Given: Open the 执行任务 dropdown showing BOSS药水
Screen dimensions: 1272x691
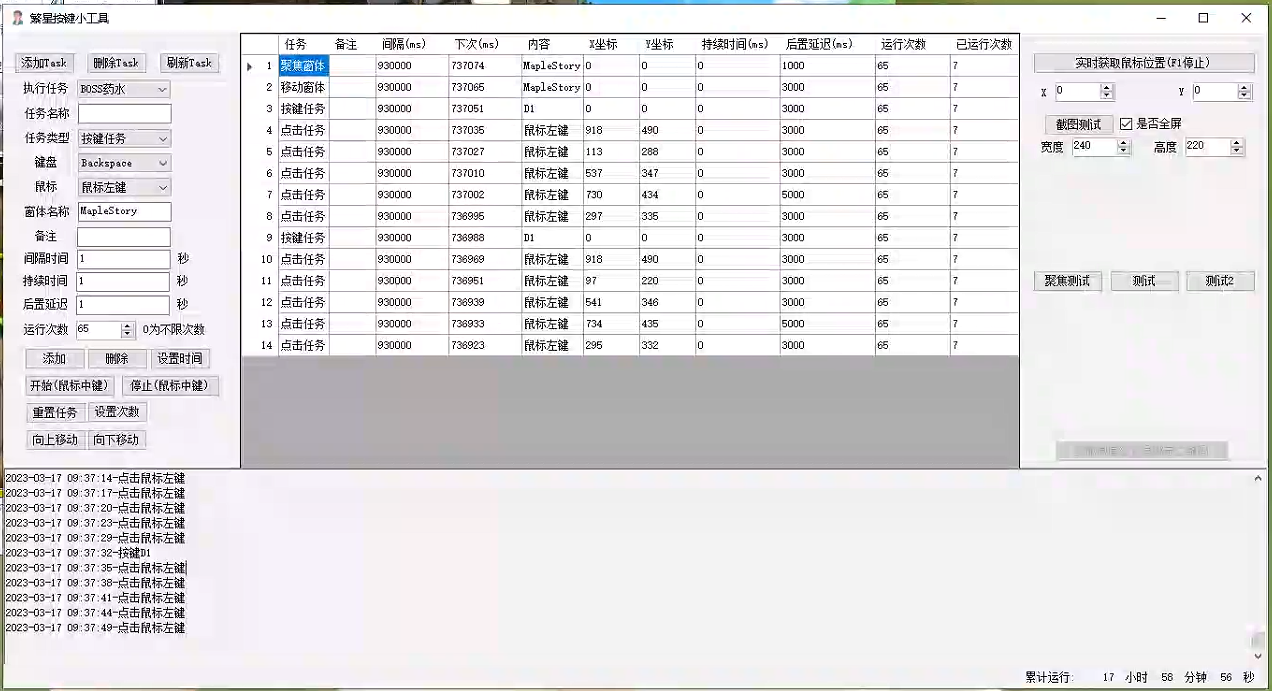Looking at the screenshot, I should click(x=124, y=89).
